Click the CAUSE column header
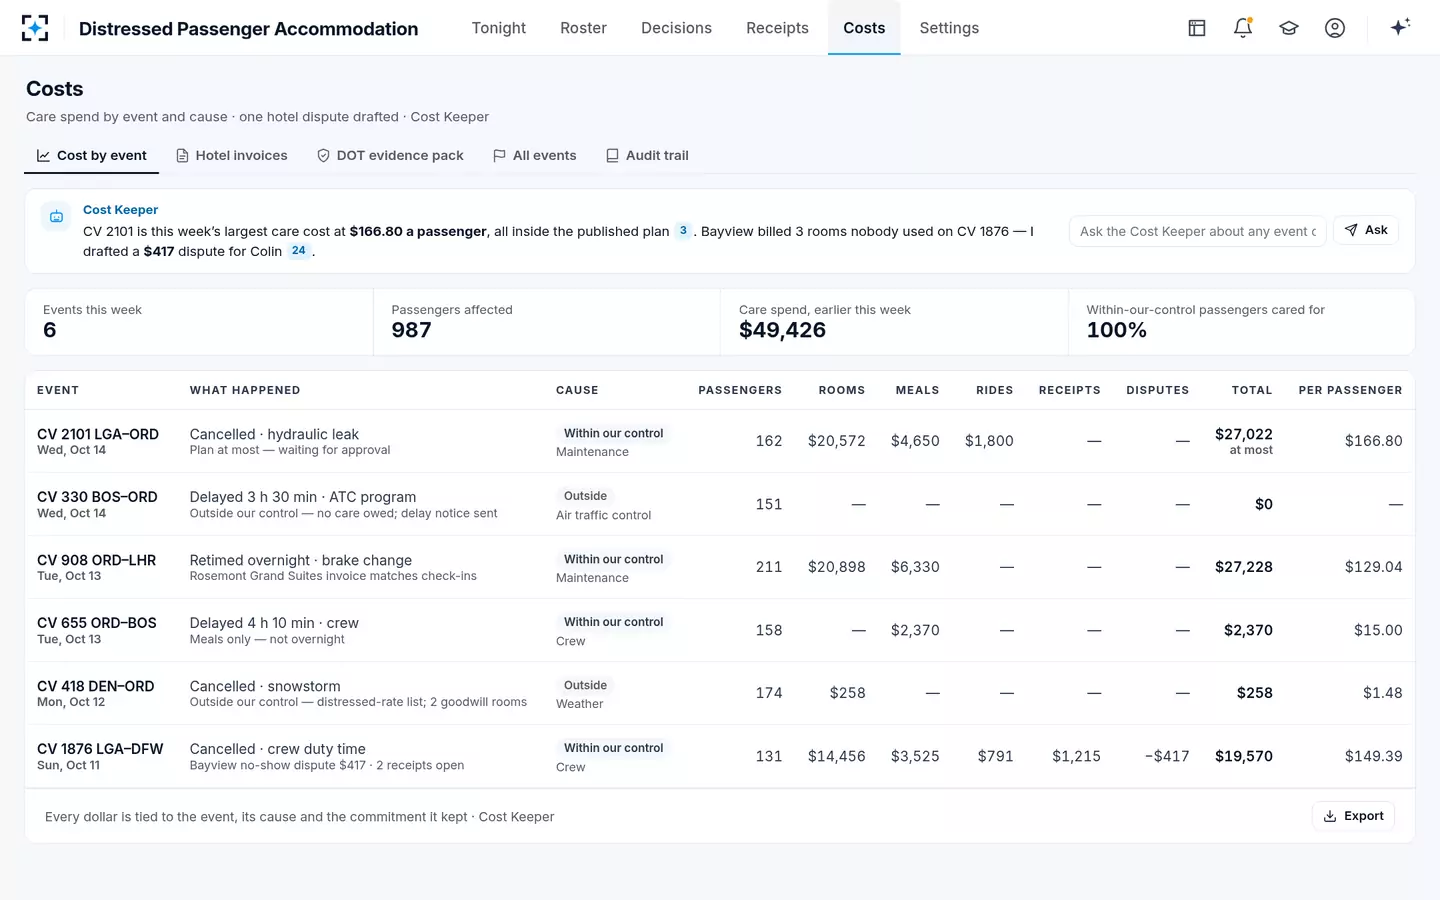 (577, 390)
